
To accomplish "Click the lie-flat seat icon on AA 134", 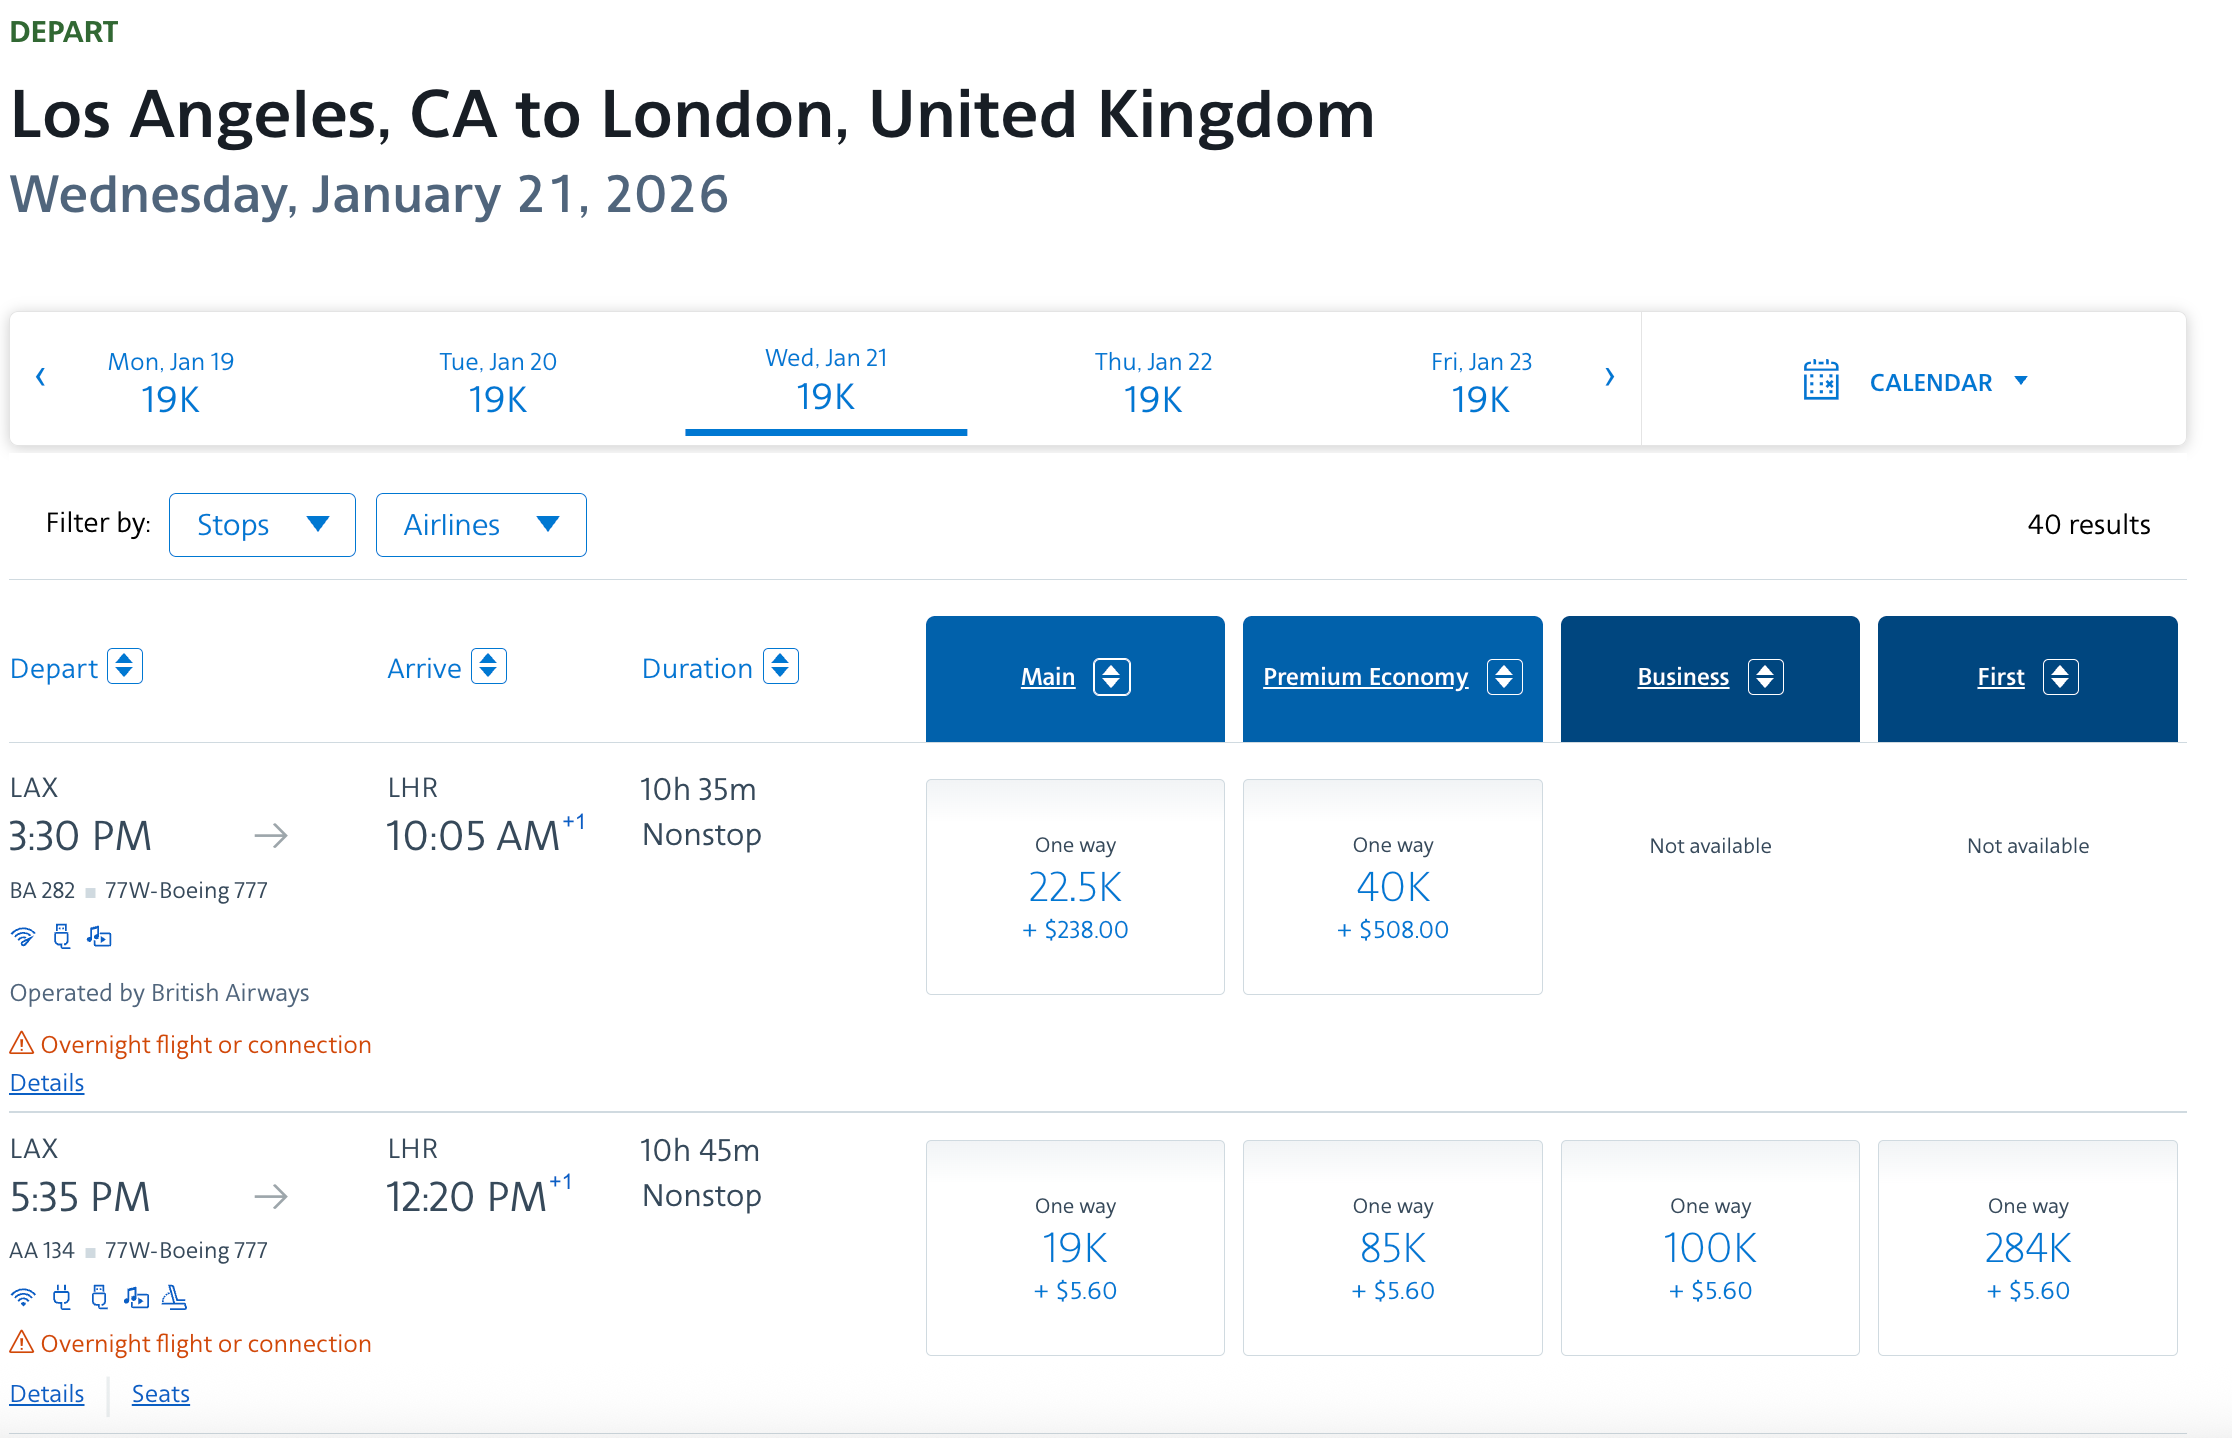I will tap(174, 1297).
